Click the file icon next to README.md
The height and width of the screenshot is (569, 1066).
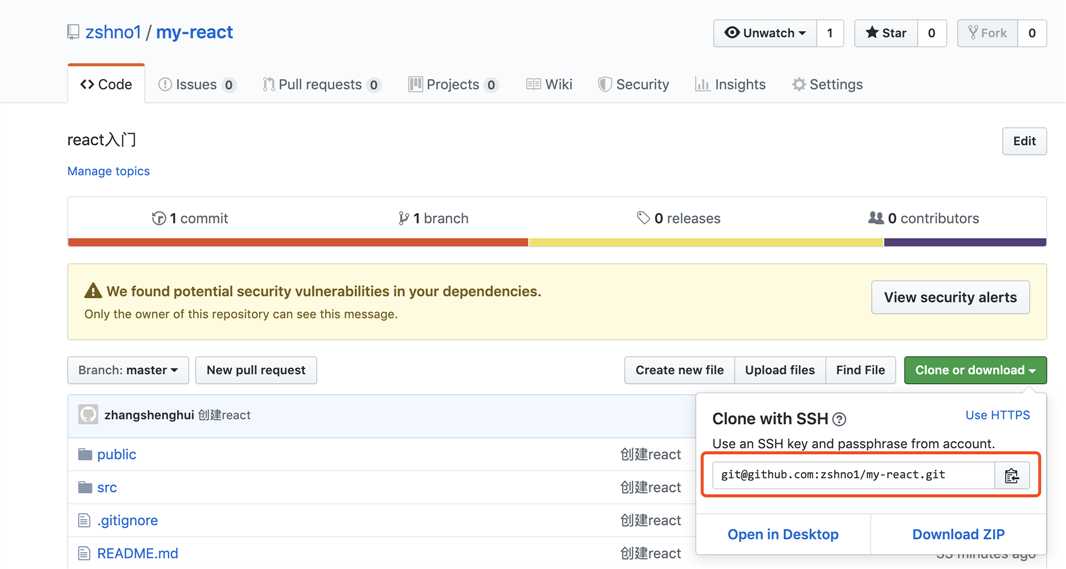click(84, 553)
